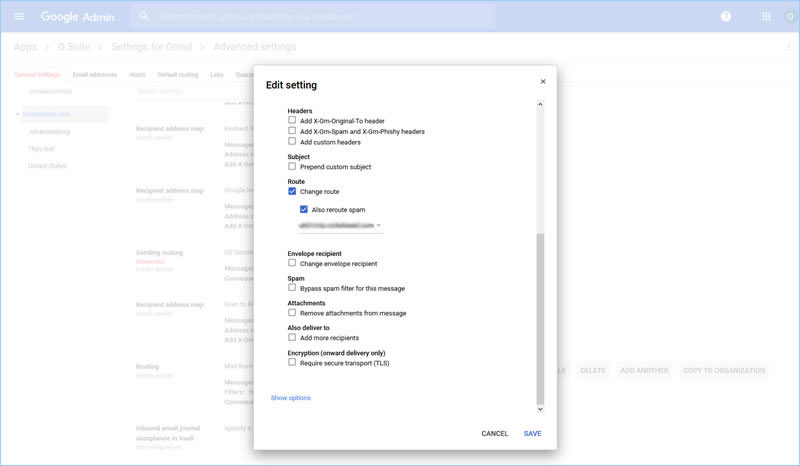Click the dialog scrollbar down arrow

pyautogui.click(x=540, y=409)
